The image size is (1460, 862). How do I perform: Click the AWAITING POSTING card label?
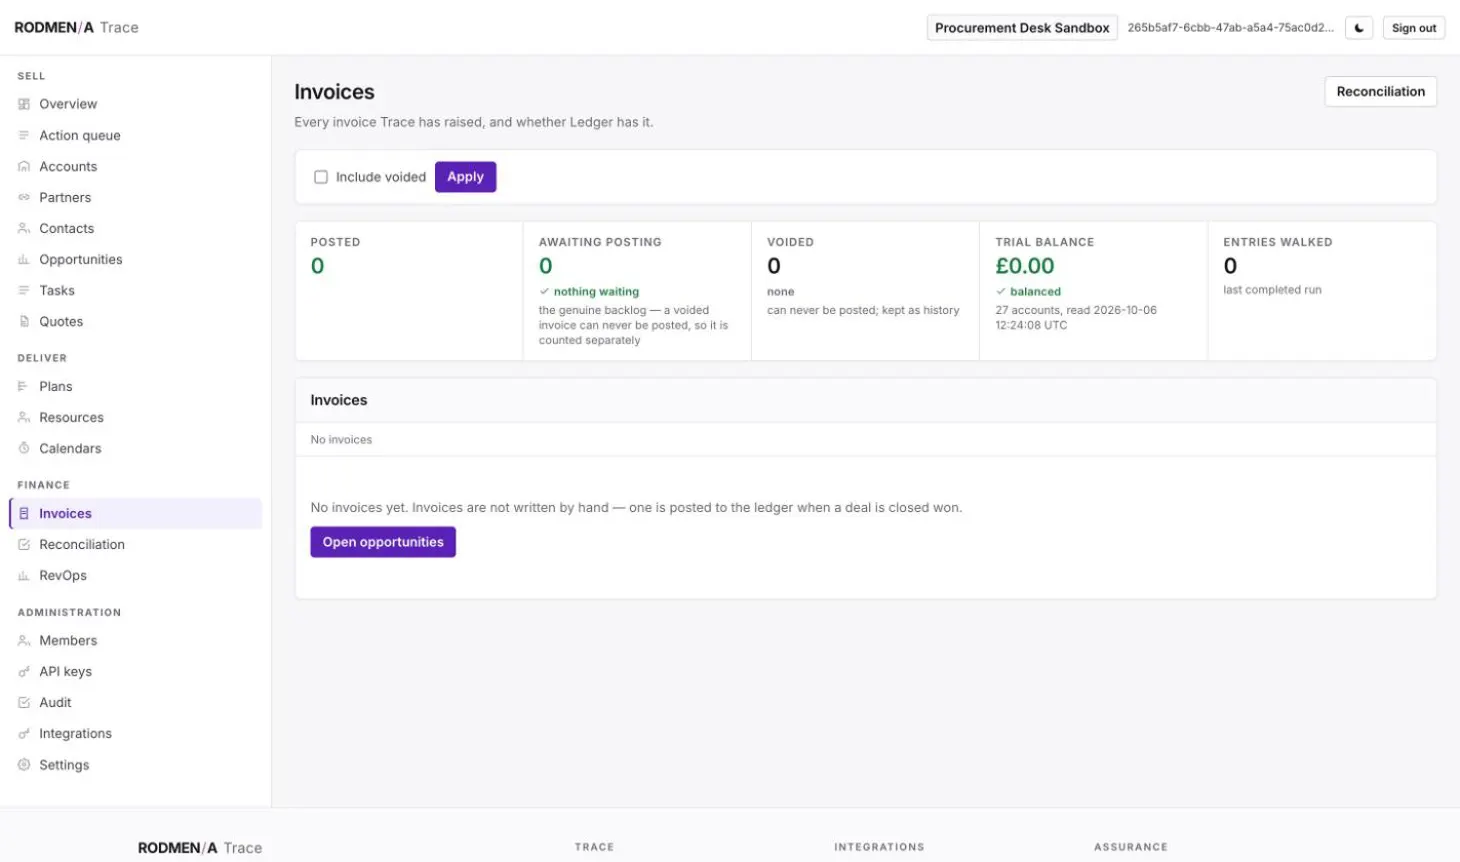[600, 242]
